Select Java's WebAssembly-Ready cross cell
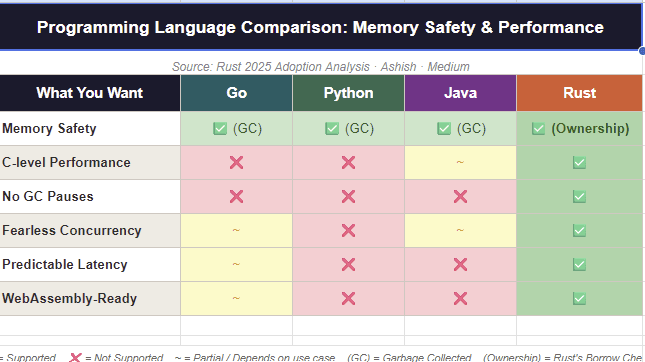Screen dimensions: 645x362 click(460, 299)
